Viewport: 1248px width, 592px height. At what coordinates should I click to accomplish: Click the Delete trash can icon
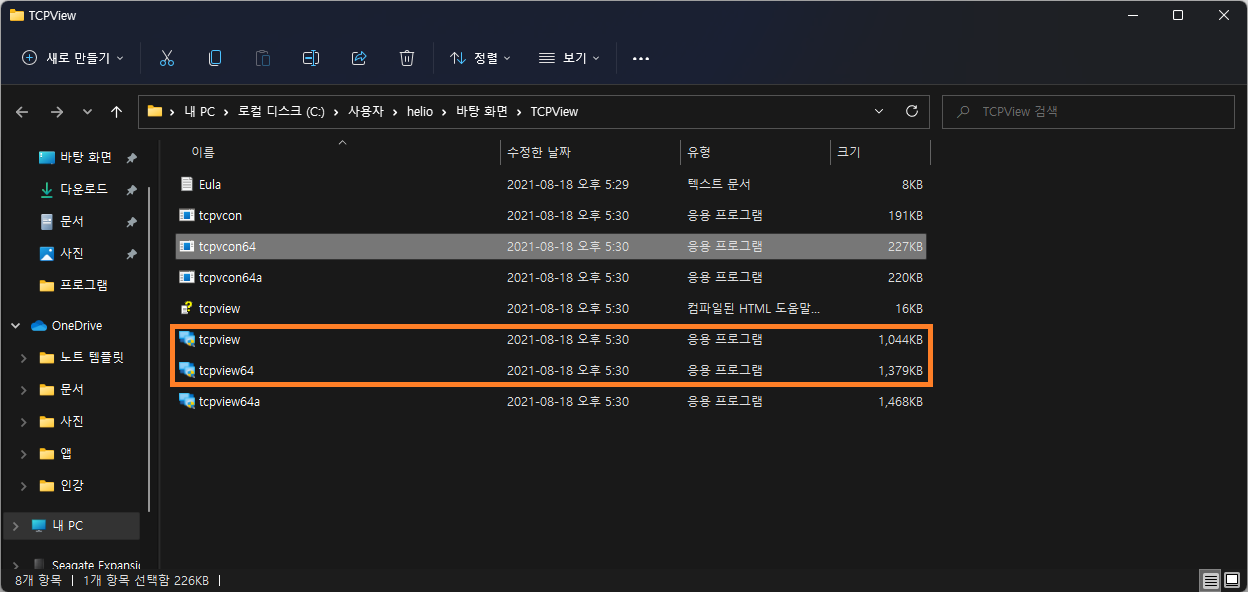coord(407,58)
